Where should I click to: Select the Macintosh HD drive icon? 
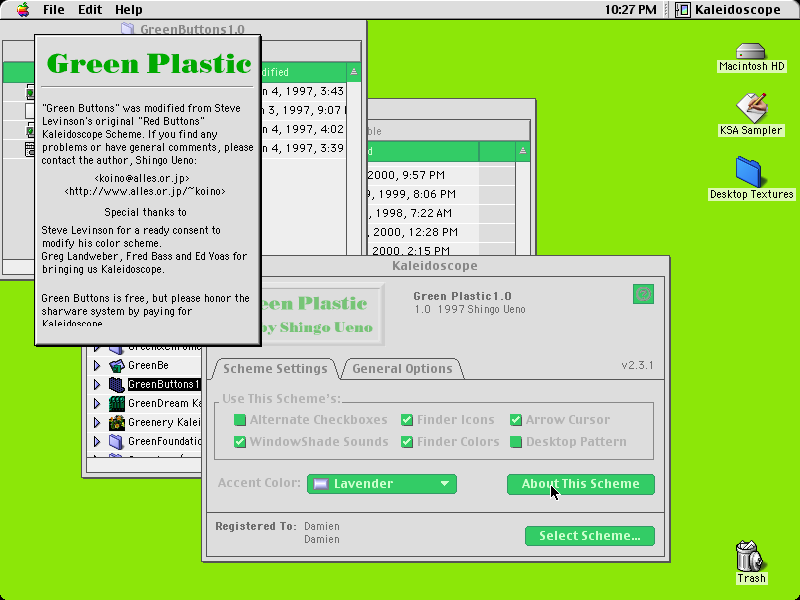tap(751, 51)
